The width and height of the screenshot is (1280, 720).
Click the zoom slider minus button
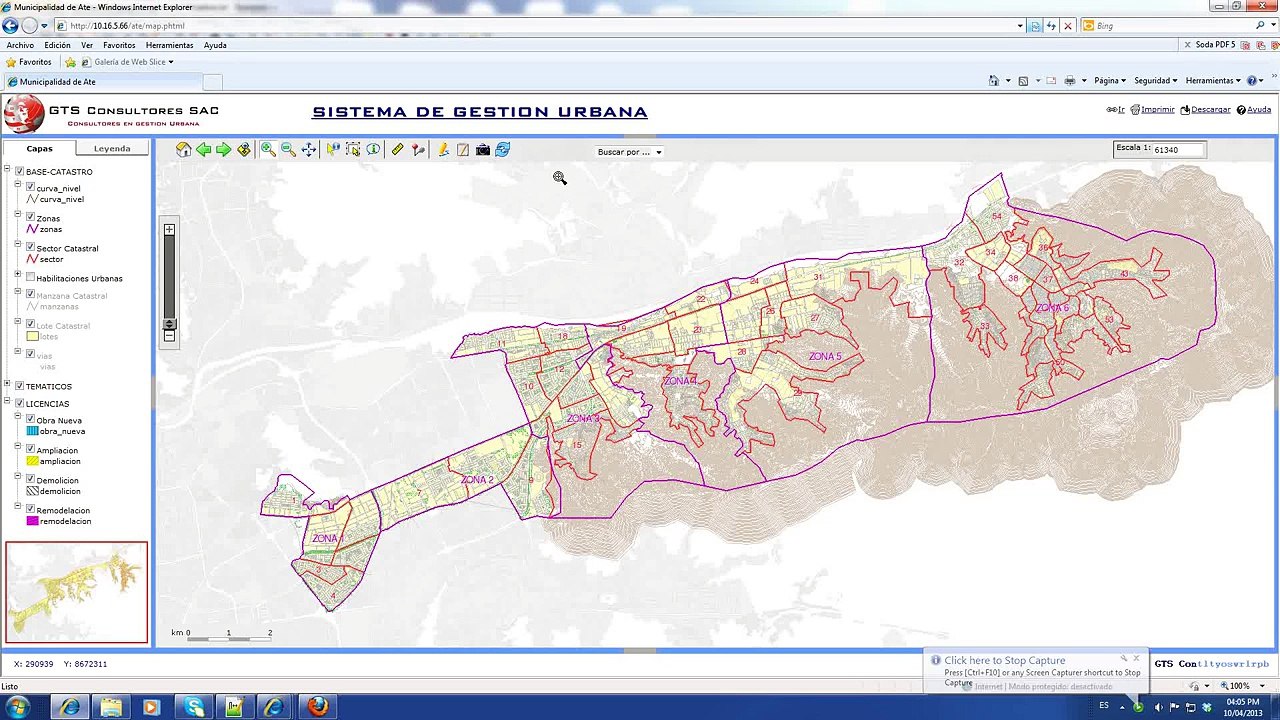click(x=169, y=336)
